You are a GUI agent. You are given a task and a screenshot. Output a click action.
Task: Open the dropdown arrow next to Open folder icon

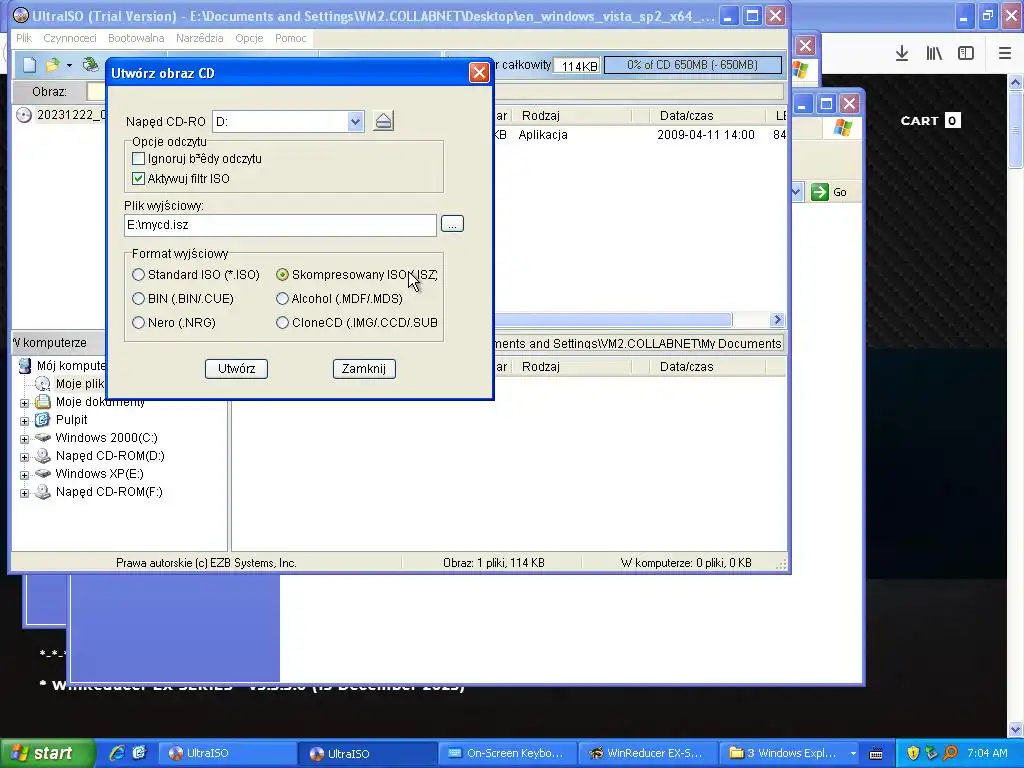tap(69, 65)
